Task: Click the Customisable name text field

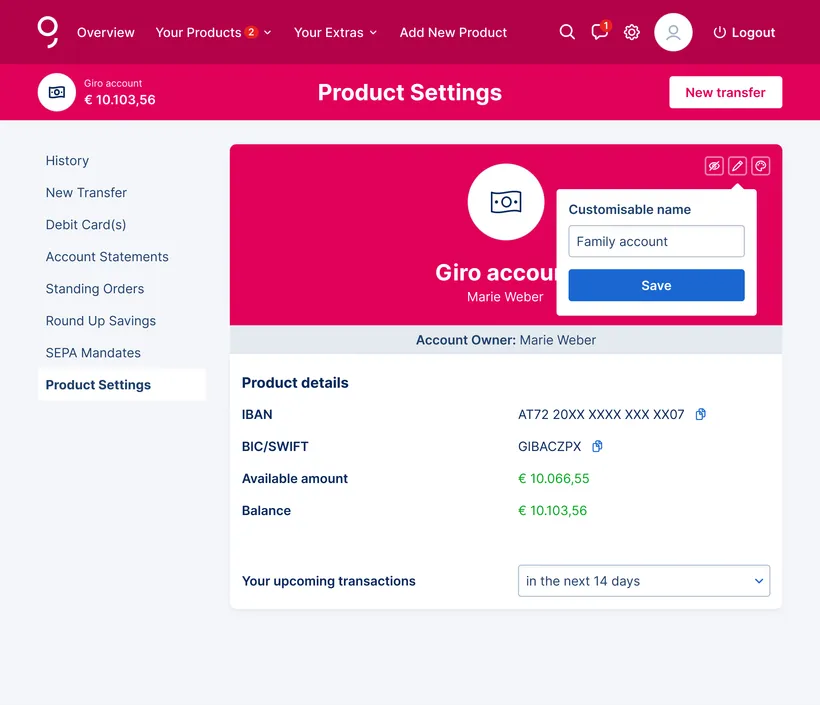Action: point(656,241)
